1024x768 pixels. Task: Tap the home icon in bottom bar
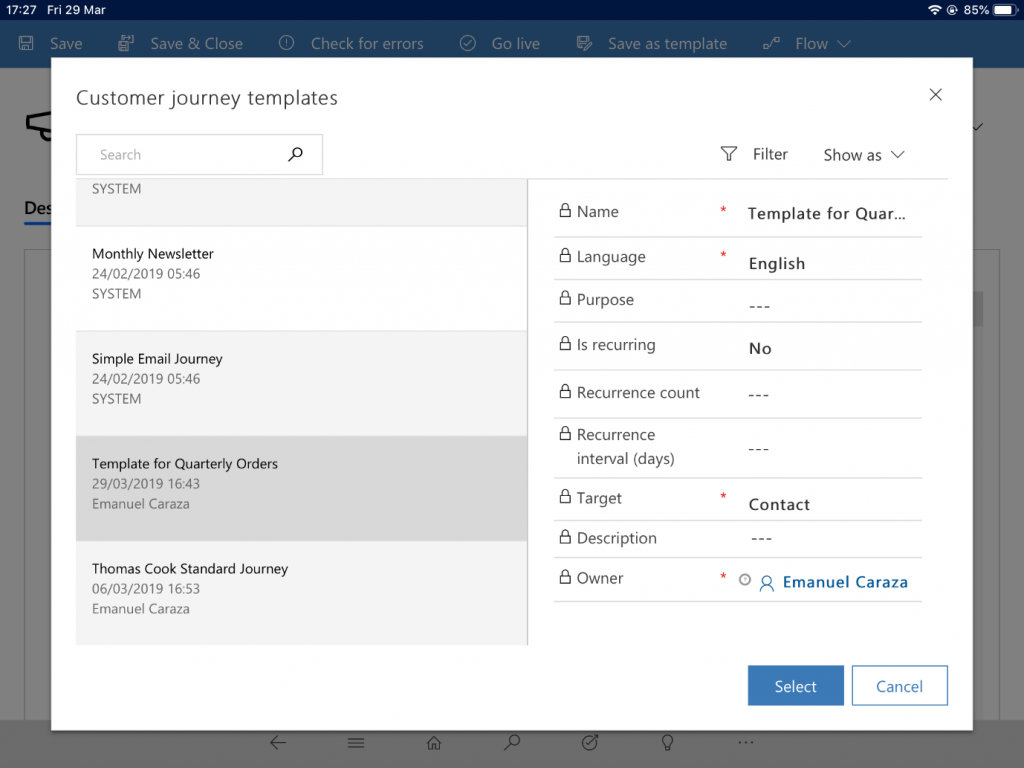[x=434, y=742]
